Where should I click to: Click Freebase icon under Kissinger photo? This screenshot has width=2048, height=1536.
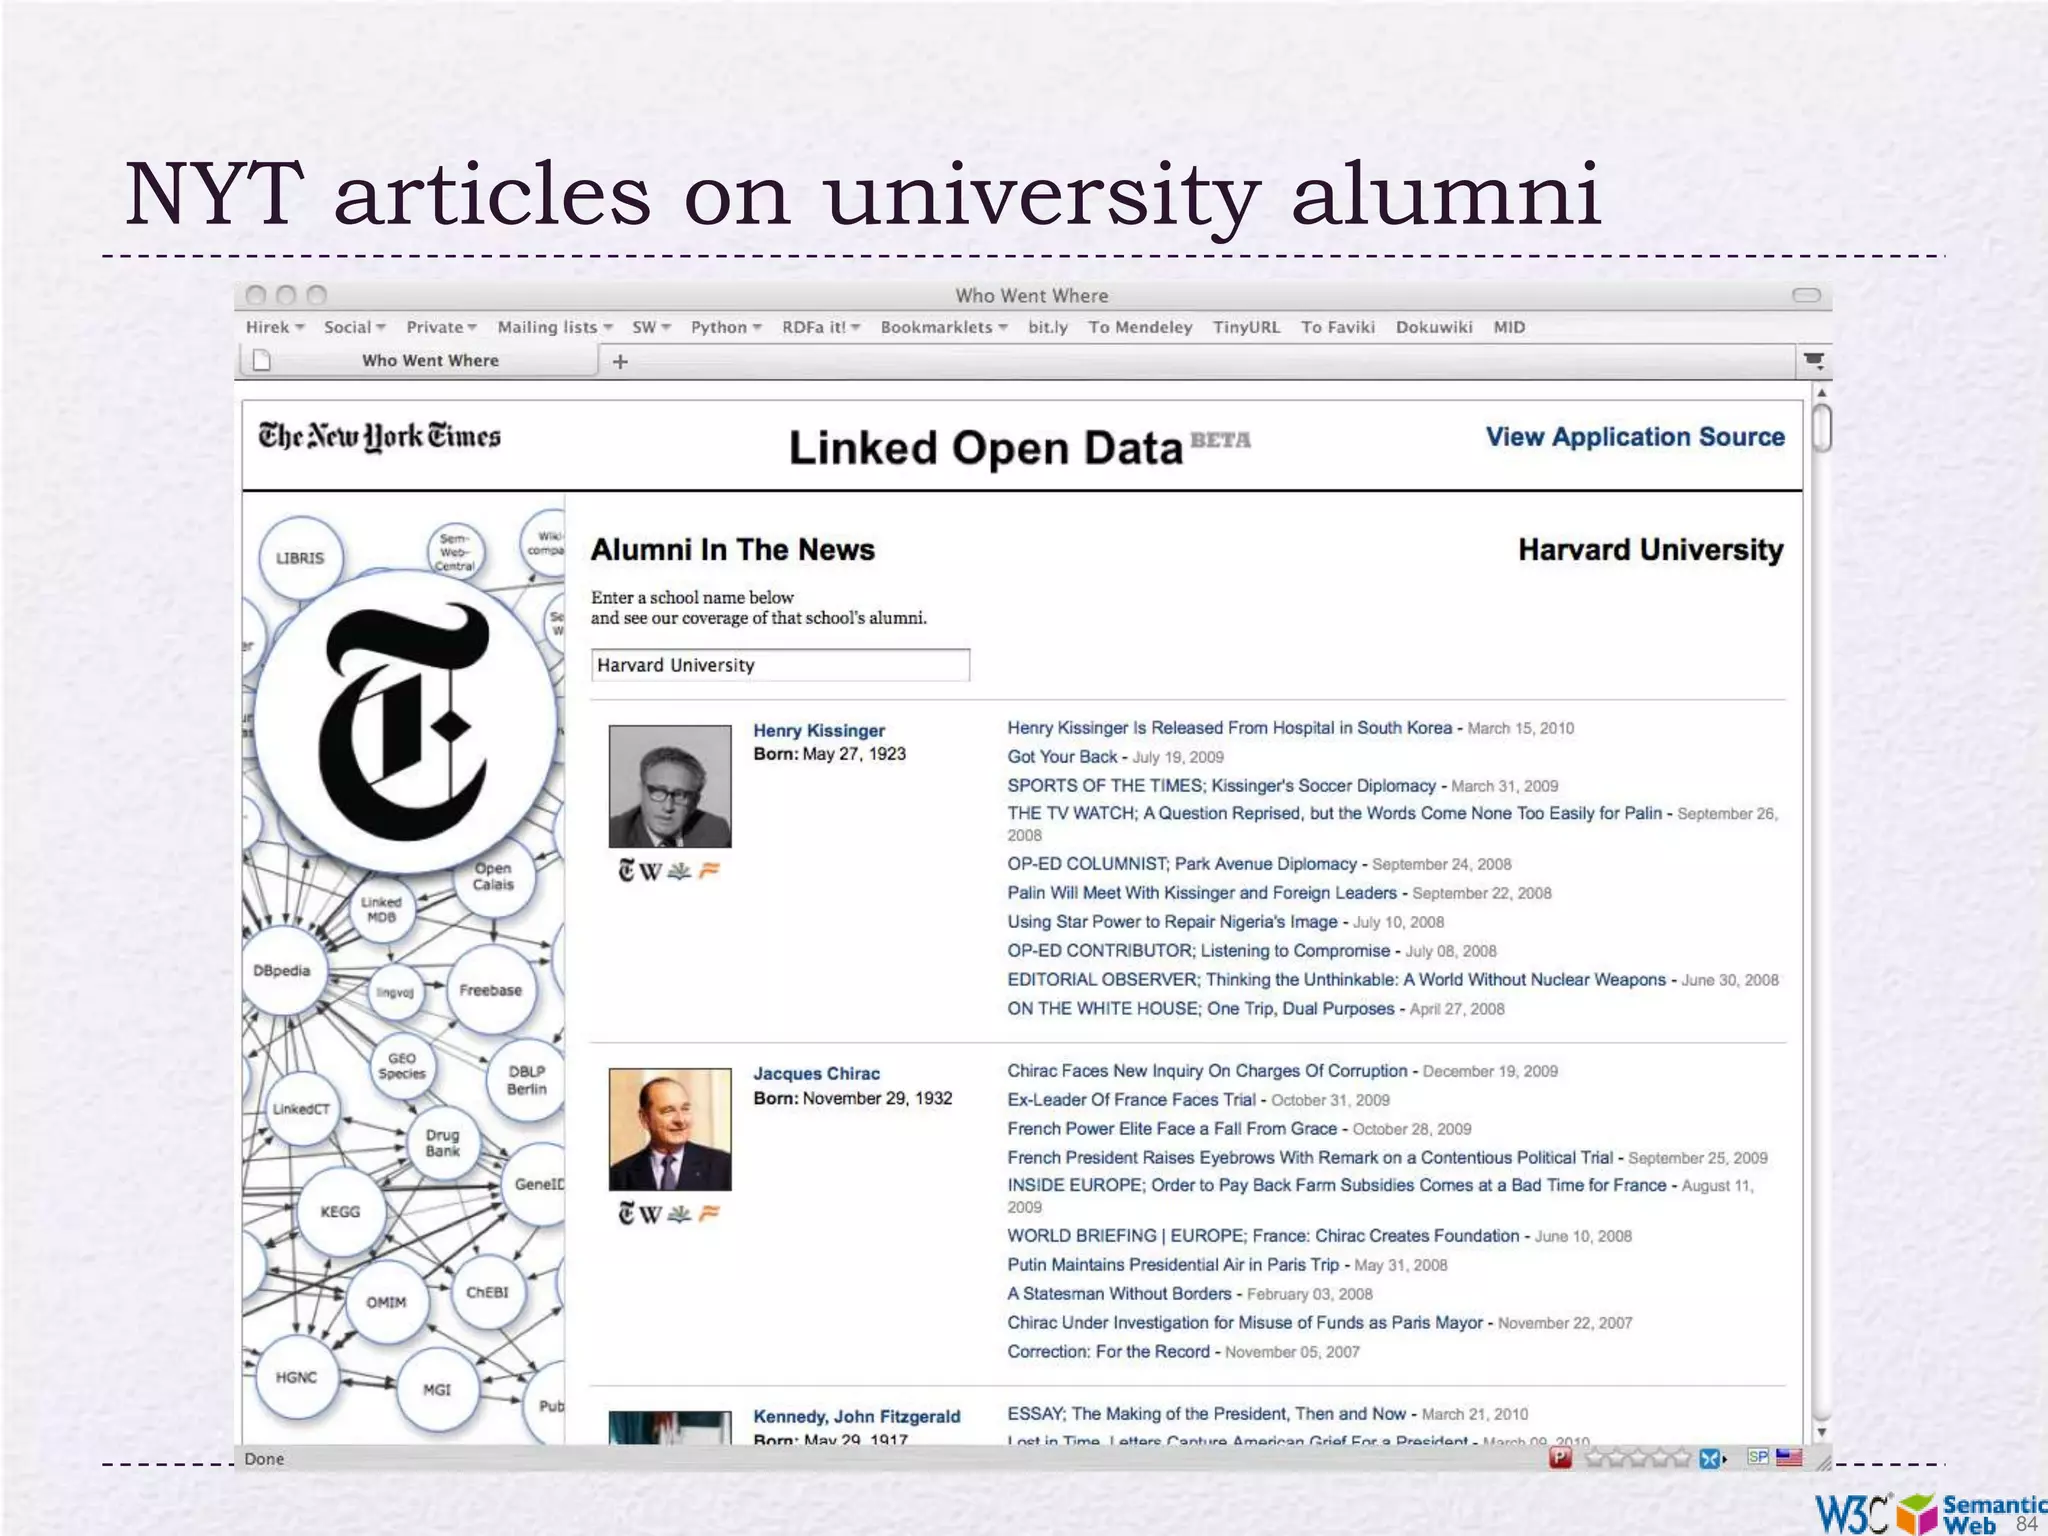click(x=709, y=871)
